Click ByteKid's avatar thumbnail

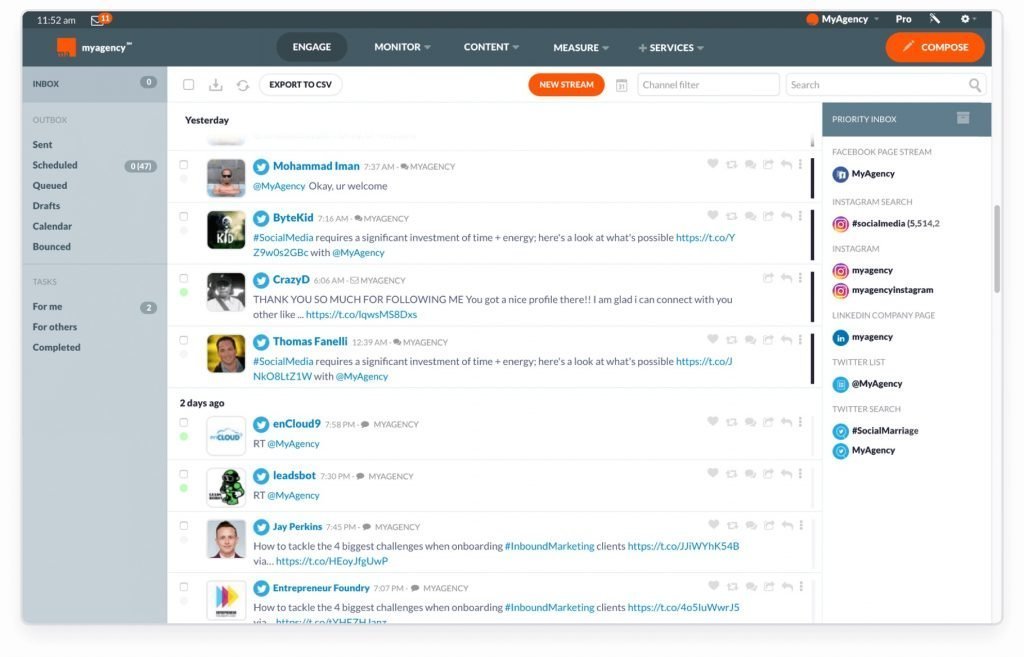[x=226, y=230]
